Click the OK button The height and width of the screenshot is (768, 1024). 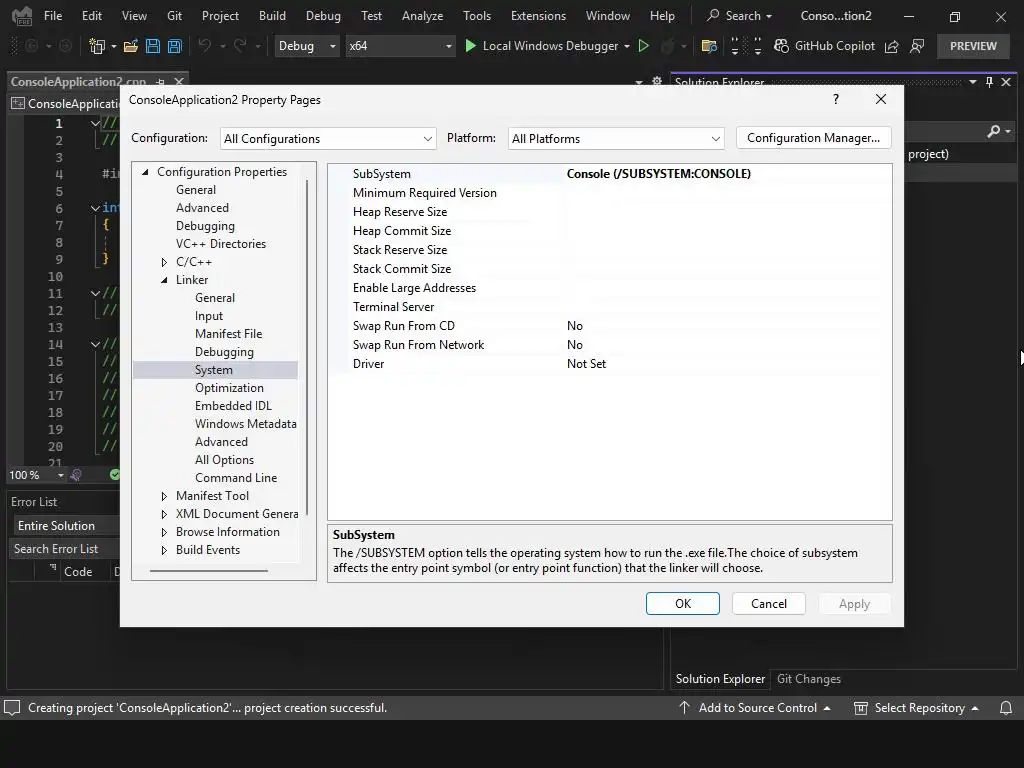[682, 604]
